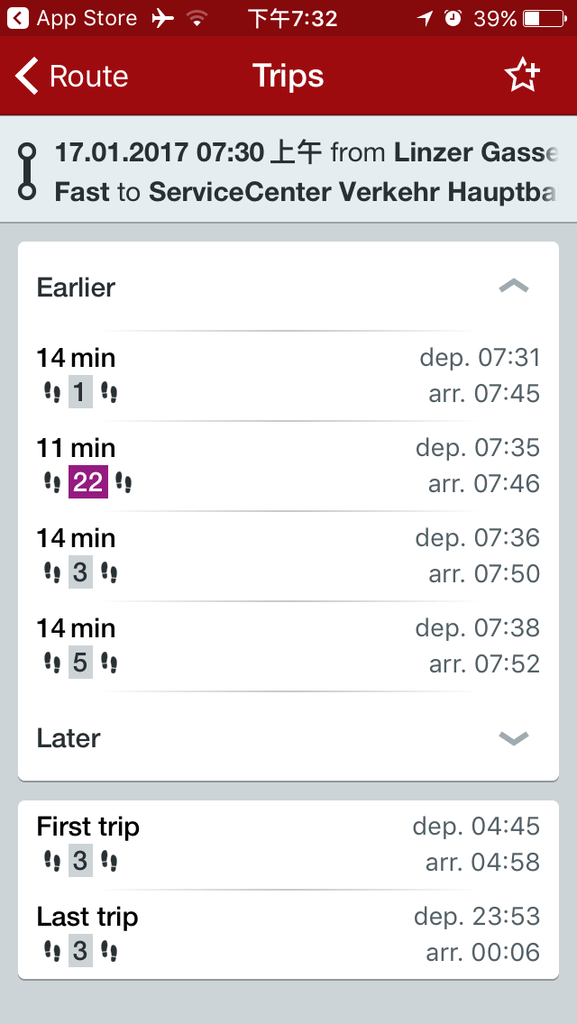Viewport: 577px width, 1024px height.
Task: Tap the add-to-favorites star icon
Action: [522, 76]
